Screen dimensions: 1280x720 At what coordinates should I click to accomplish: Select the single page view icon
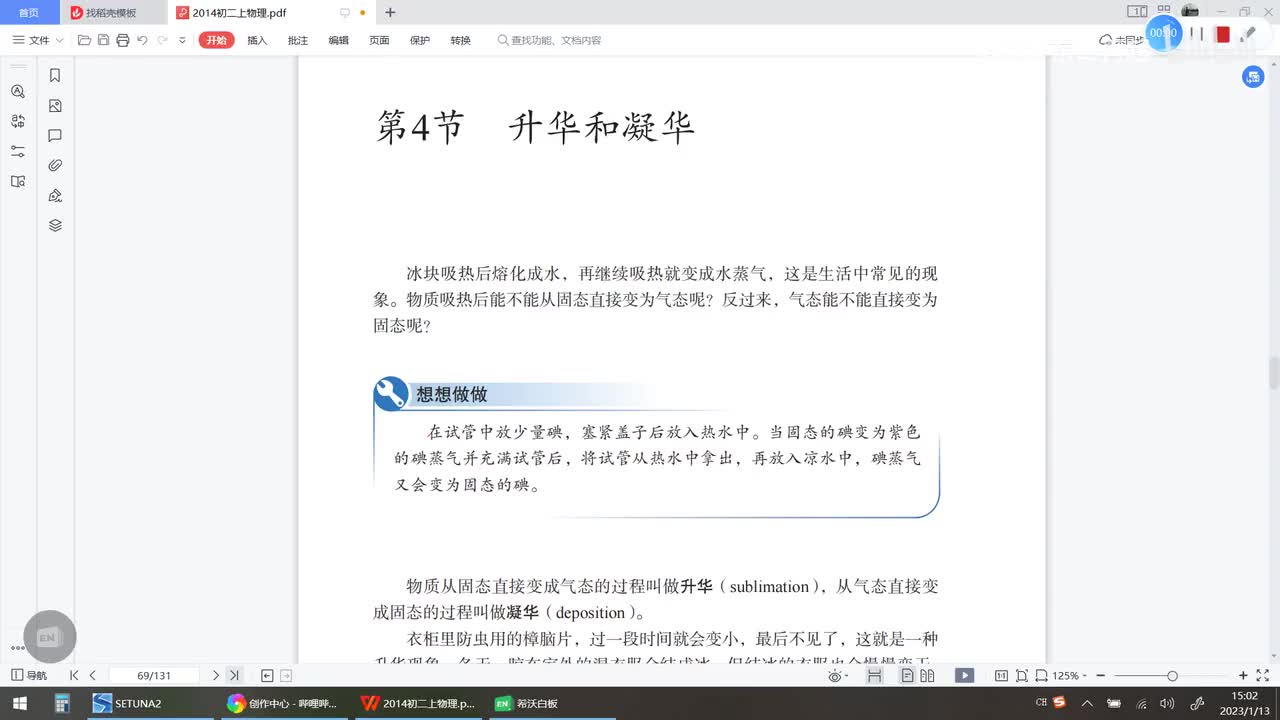pyautogui.click(x=907, y=676)
